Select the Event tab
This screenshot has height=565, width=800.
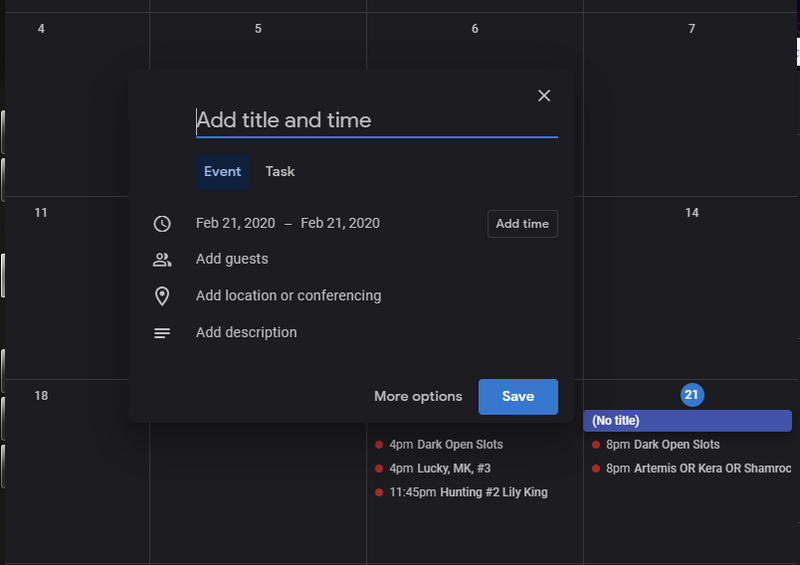[x=222, y=172]
